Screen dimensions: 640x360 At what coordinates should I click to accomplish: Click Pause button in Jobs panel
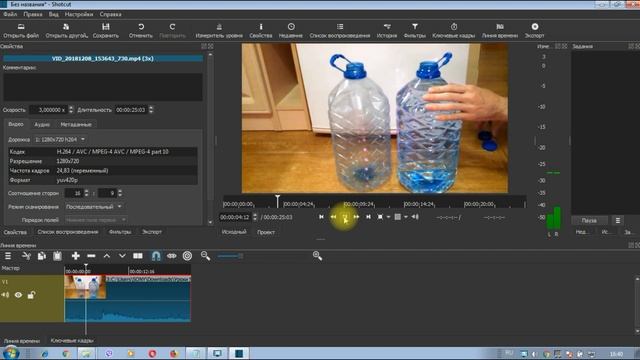pos(589,220)
